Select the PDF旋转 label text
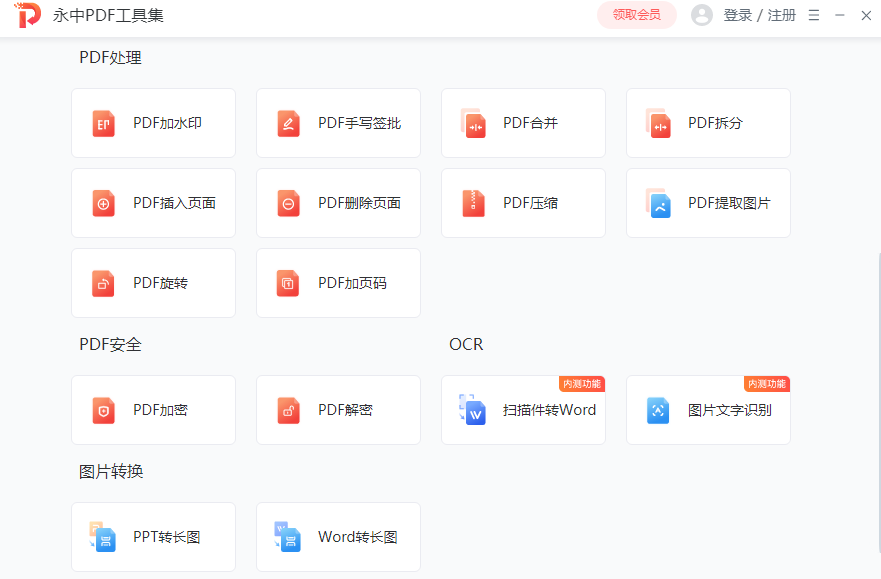The image size is (881, 579). pos(161,284)
